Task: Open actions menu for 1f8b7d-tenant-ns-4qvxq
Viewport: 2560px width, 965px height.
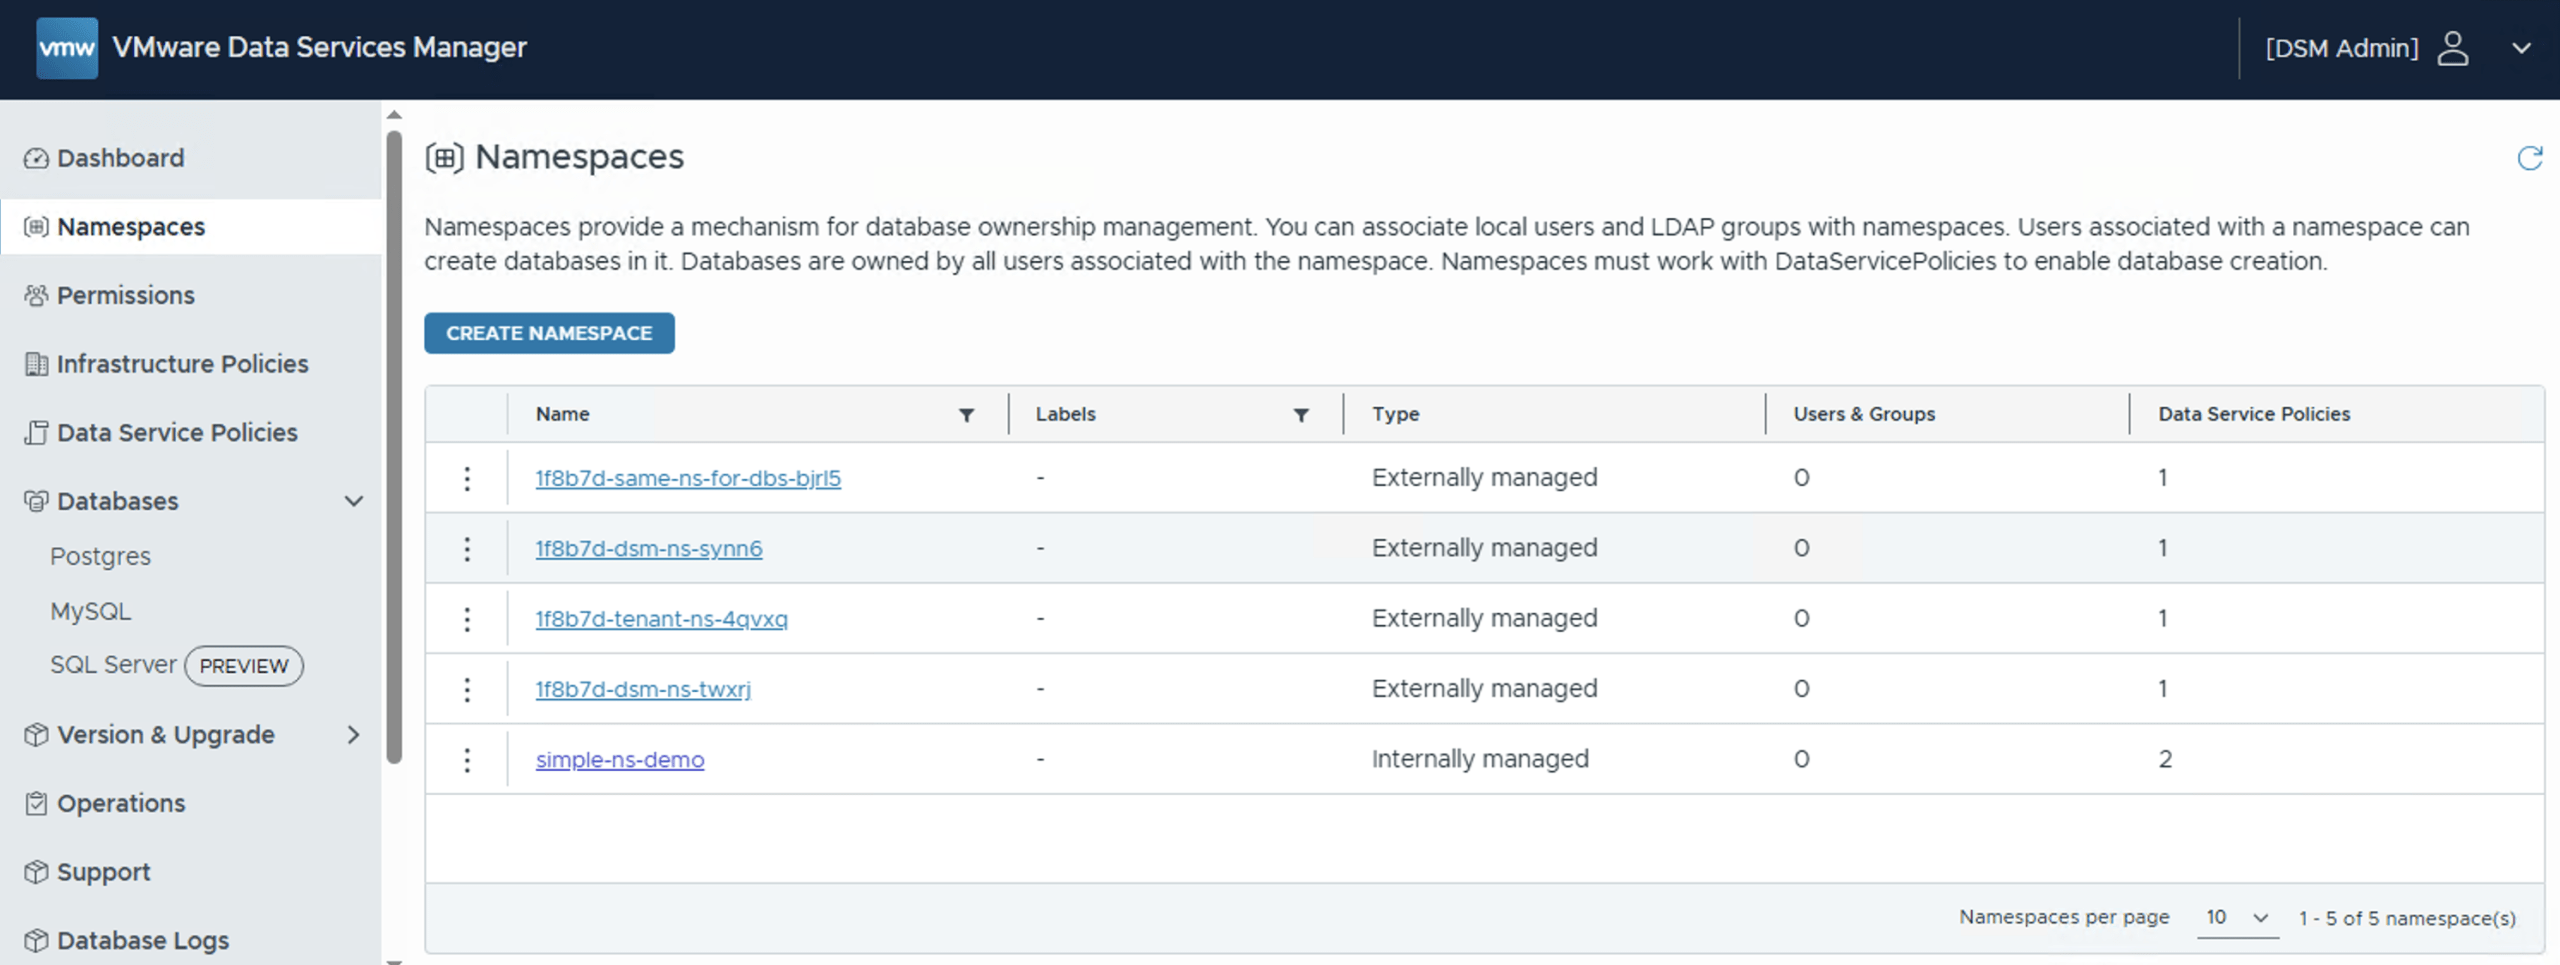Action: [467, 619]
